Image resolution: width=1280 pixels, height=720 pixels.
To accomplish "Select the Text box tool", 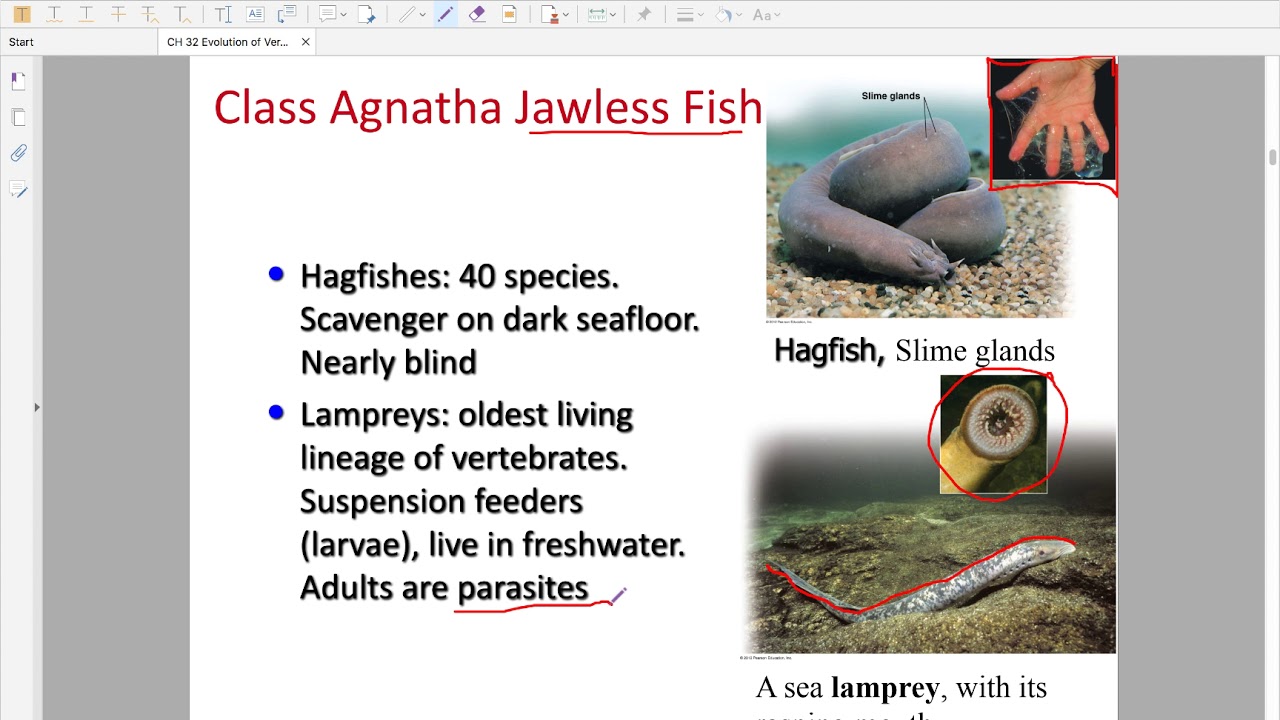I will pos(255,14).
